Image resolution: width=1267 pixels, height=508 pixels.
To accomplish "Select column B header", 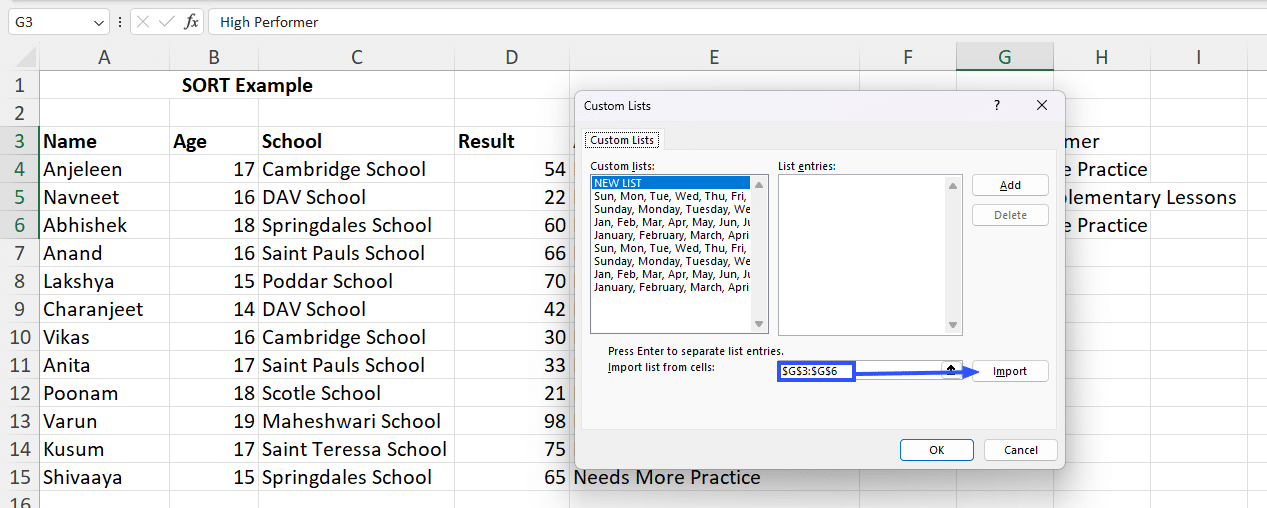I will 213,58.
